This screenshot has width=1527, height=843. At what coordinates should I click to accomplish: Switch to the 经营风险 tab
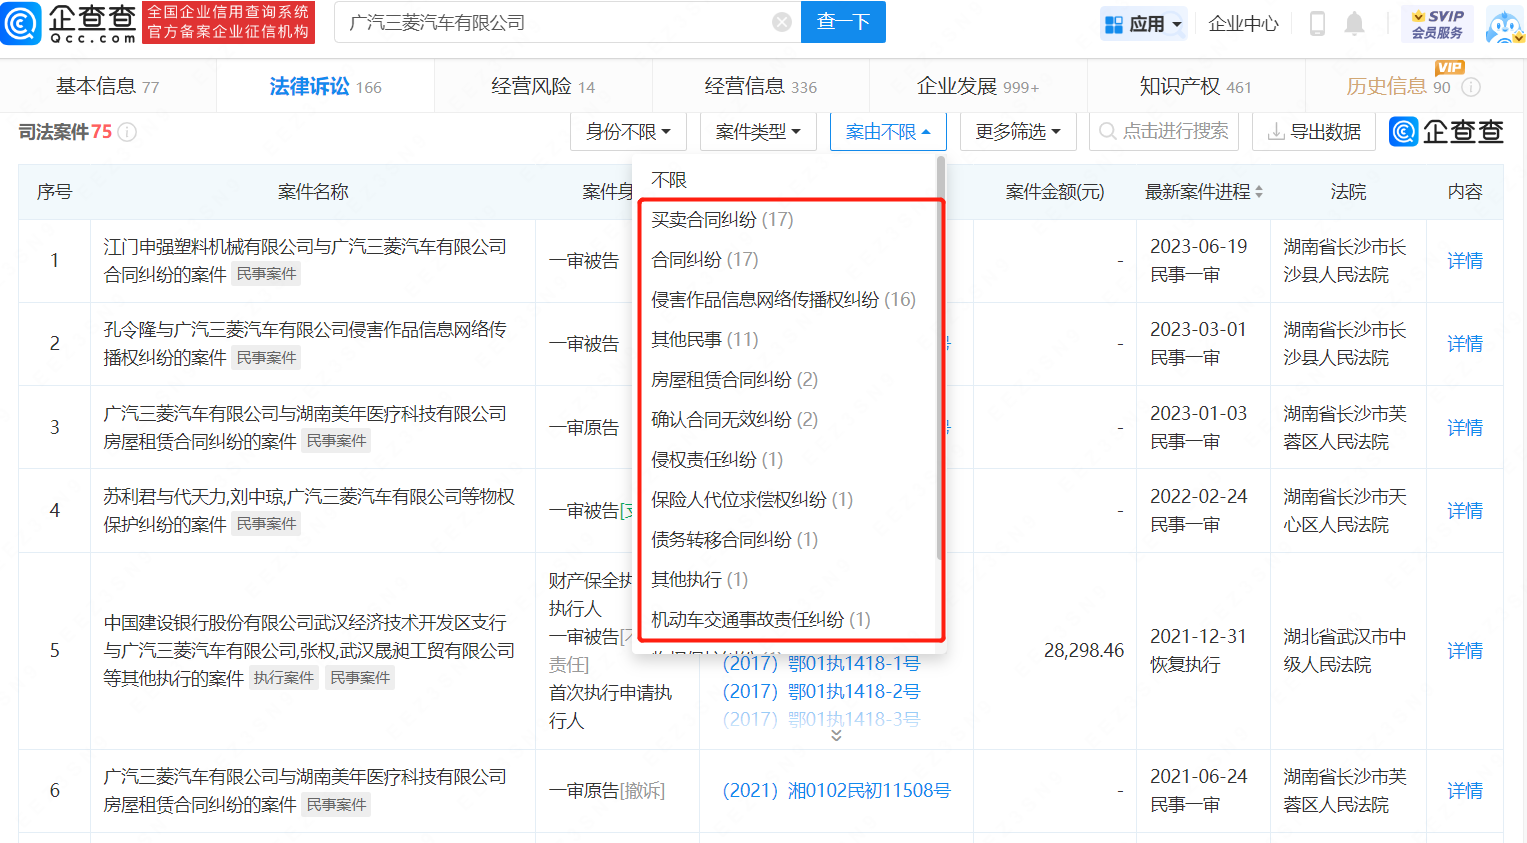(543, 87)
